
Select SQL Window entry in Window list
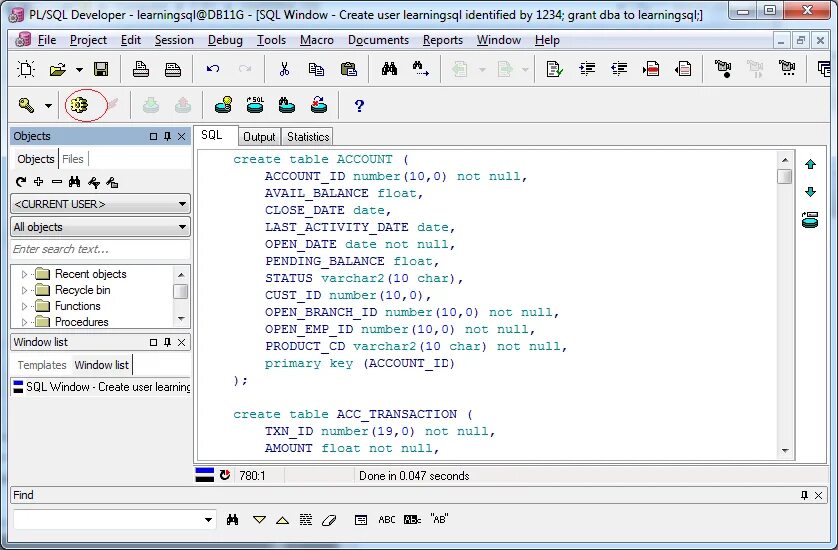tap(102, 387)
